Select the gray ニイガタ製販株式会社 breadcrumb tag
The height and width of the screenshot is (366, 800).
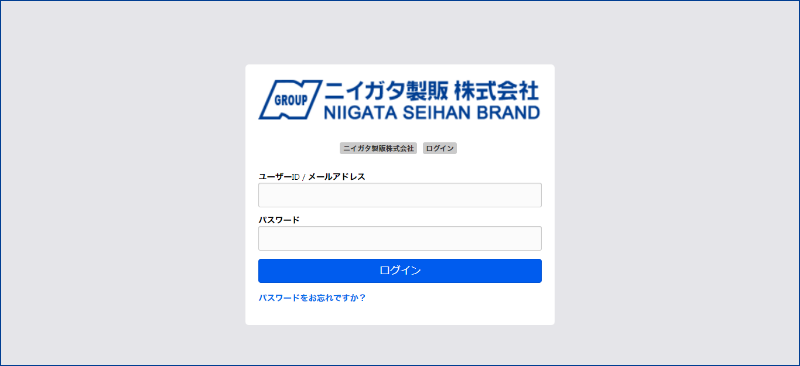(x=378, y=148)
